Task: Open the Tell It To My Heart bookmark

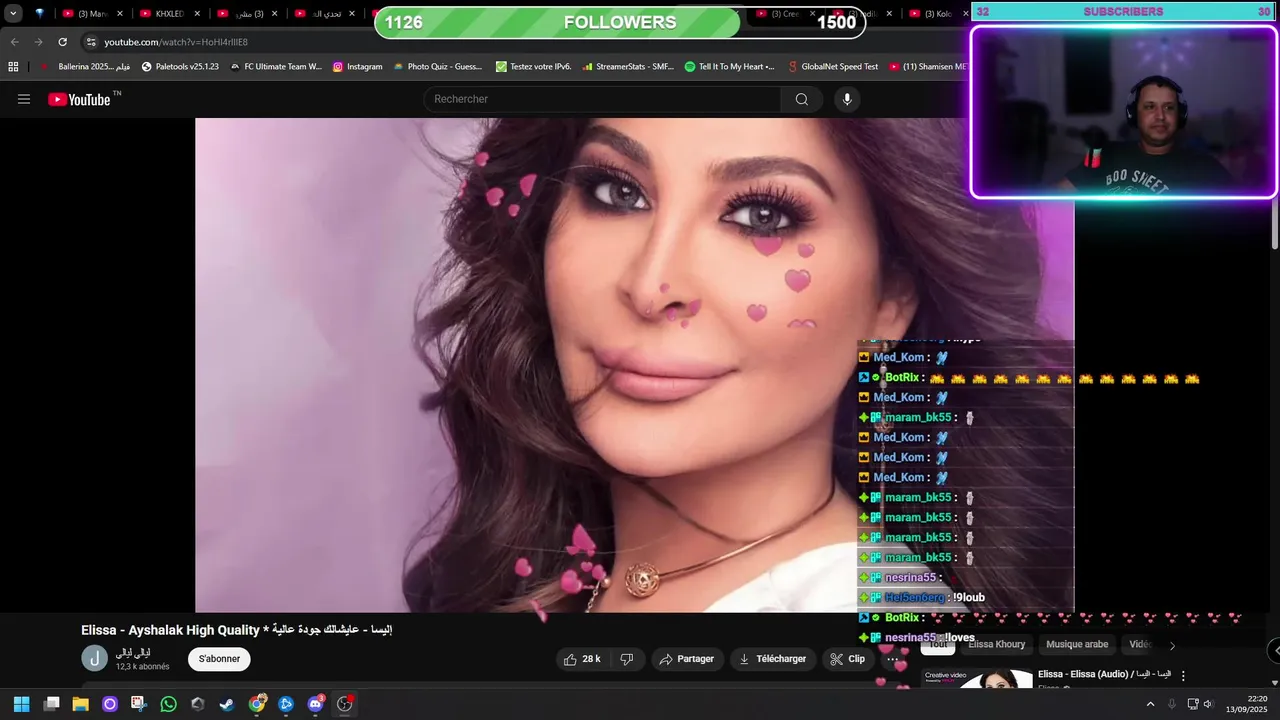Action: click(x=729, y=67)
